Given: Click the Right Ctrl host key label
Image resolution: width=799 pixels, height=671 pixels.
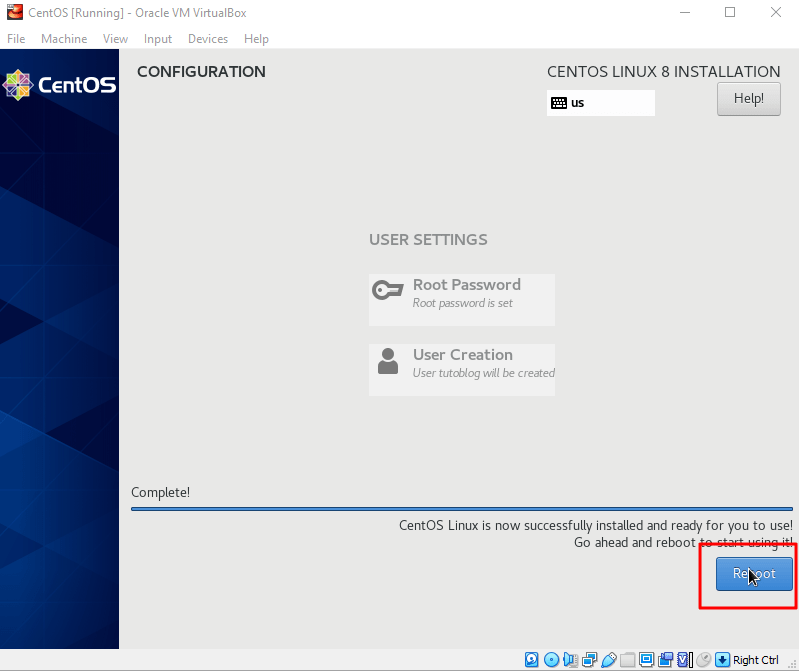Looking at the screenshot, I should [756, 660].
